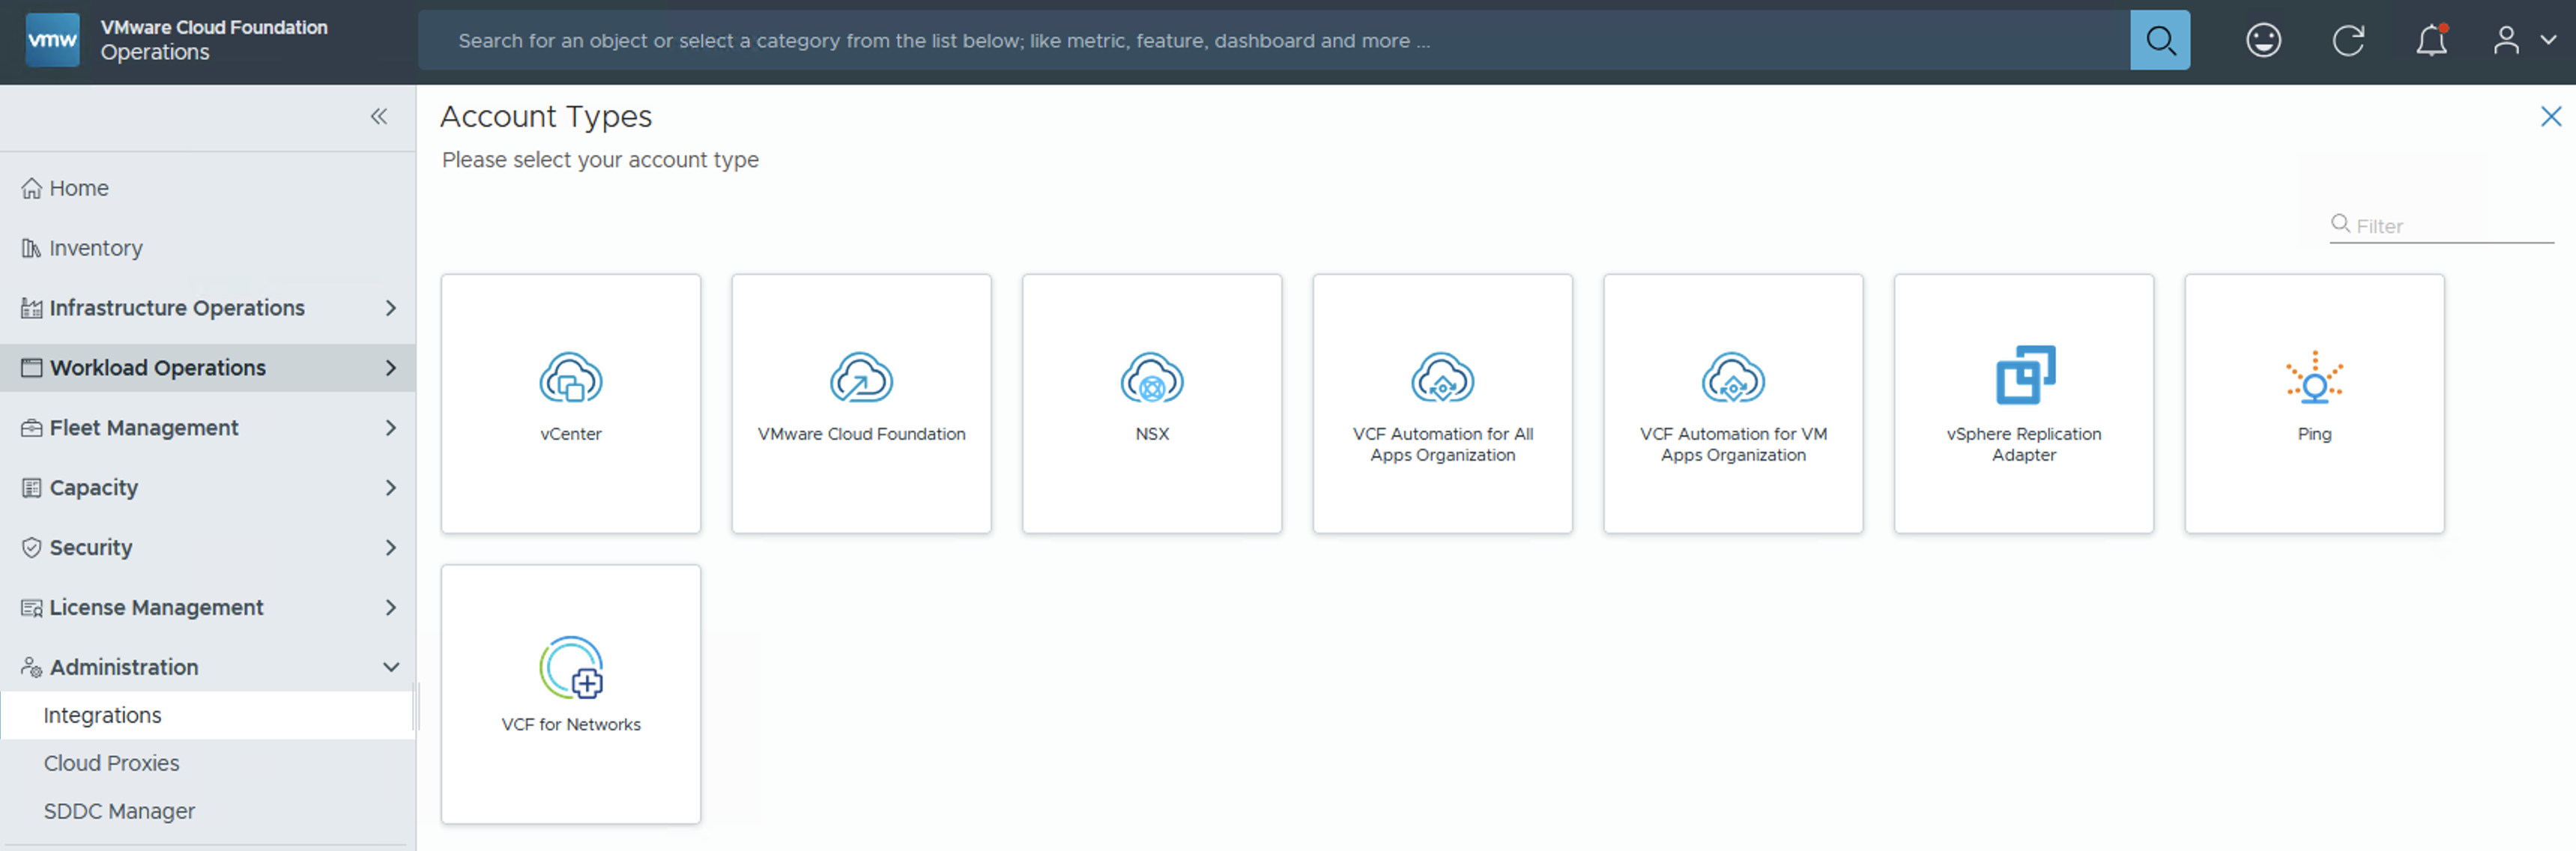Select the VCF for Networks icon

pos(571,668)
